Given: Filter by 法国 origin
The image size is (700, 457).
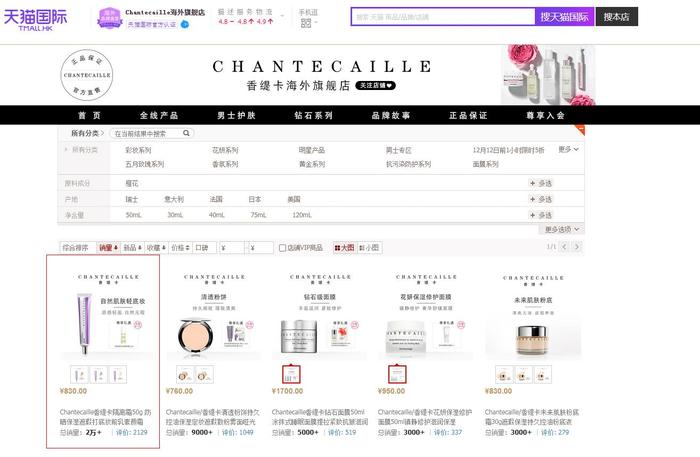Looking at the screenshot, I should tap(216, 199).
